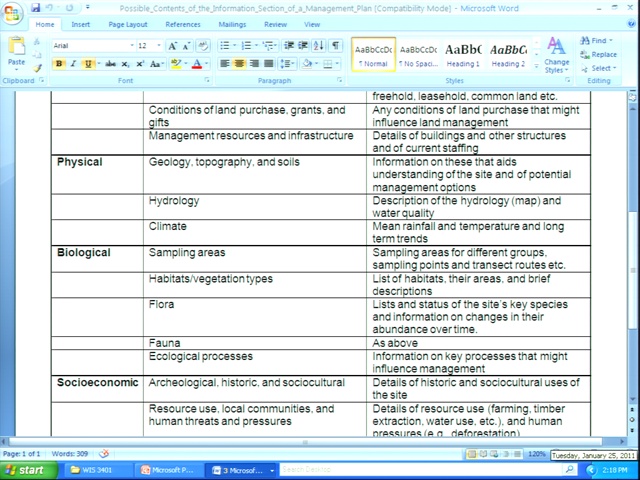Open the View ribbon tab

pyautogui.click(x=312, y=24)
